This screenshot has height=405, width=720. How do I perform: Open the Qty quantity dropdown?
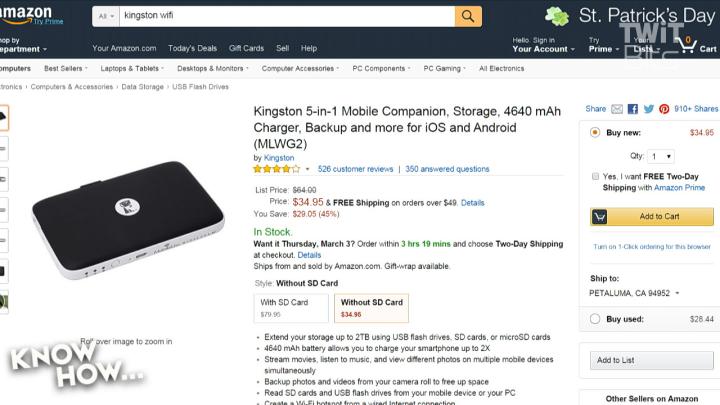point(660,156)
